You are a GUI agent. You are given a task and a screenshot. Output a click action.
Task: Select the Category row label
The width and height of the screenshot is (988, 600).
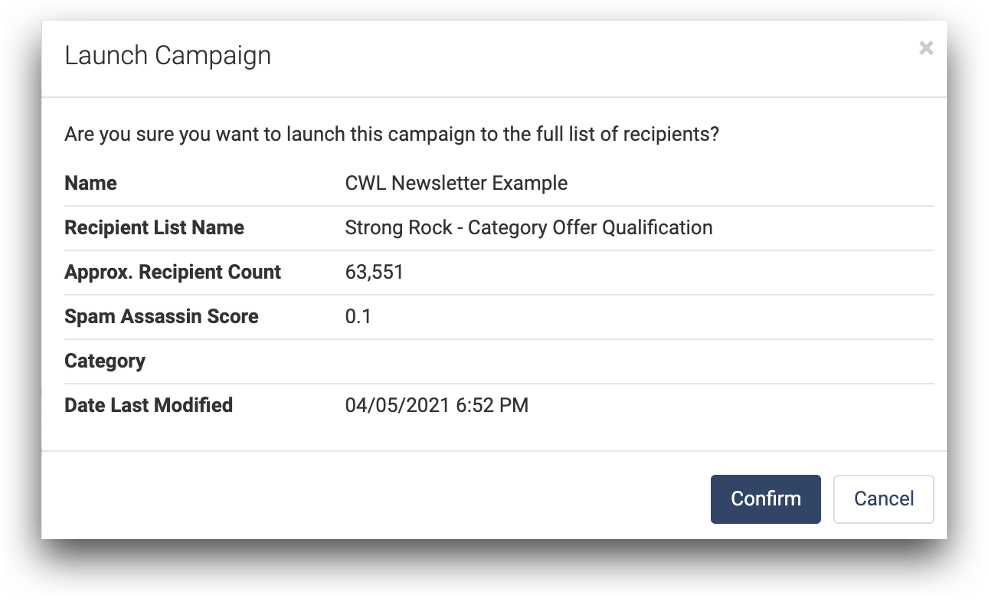coord(105,361)
